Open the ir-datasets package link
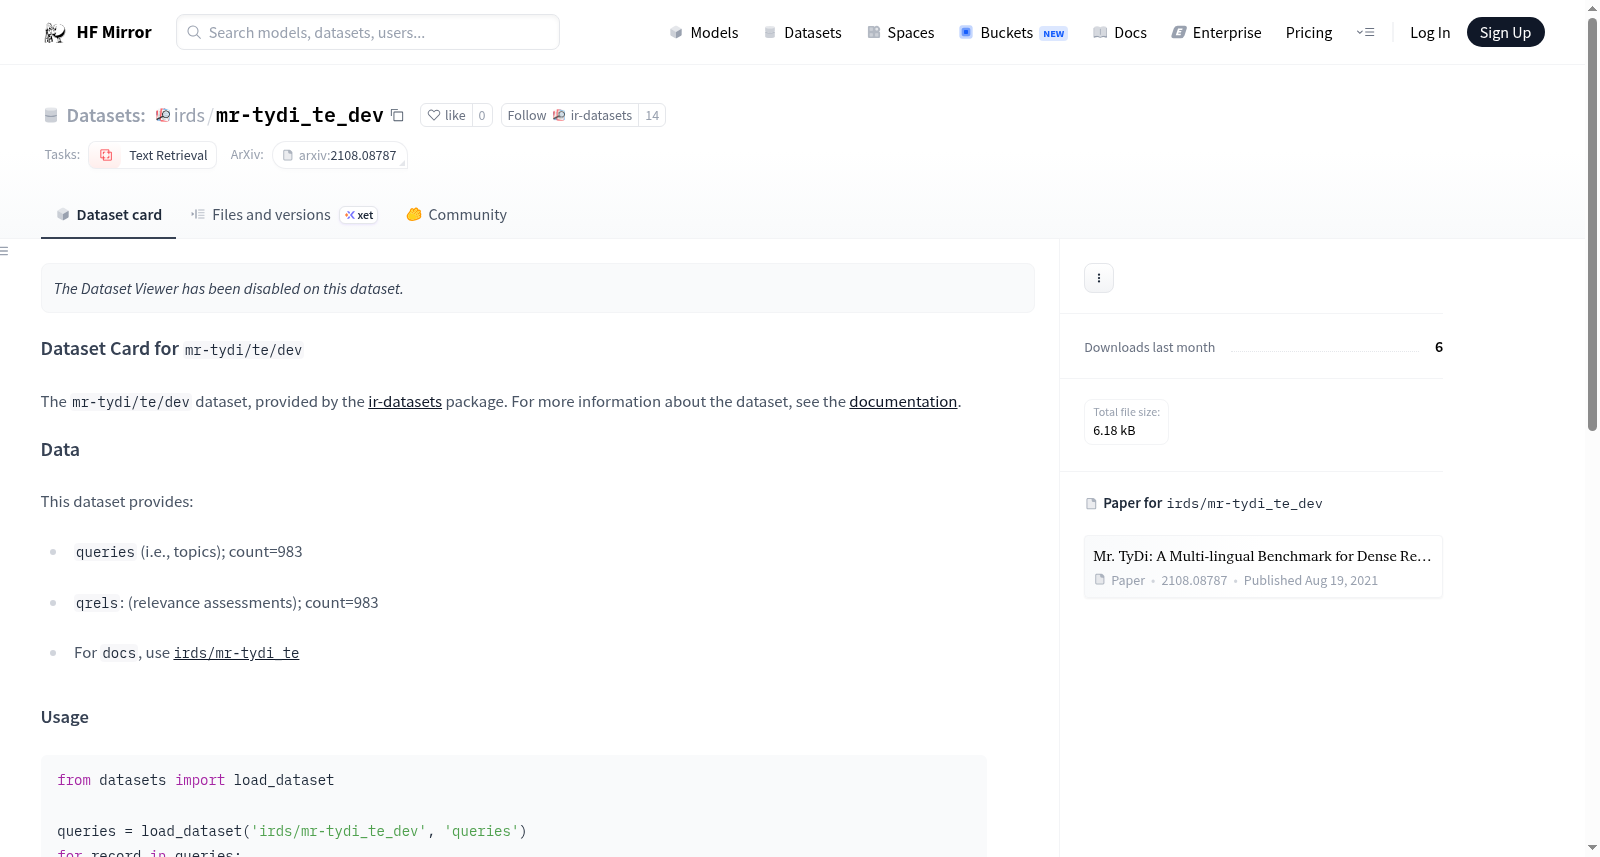 [405, 402]
